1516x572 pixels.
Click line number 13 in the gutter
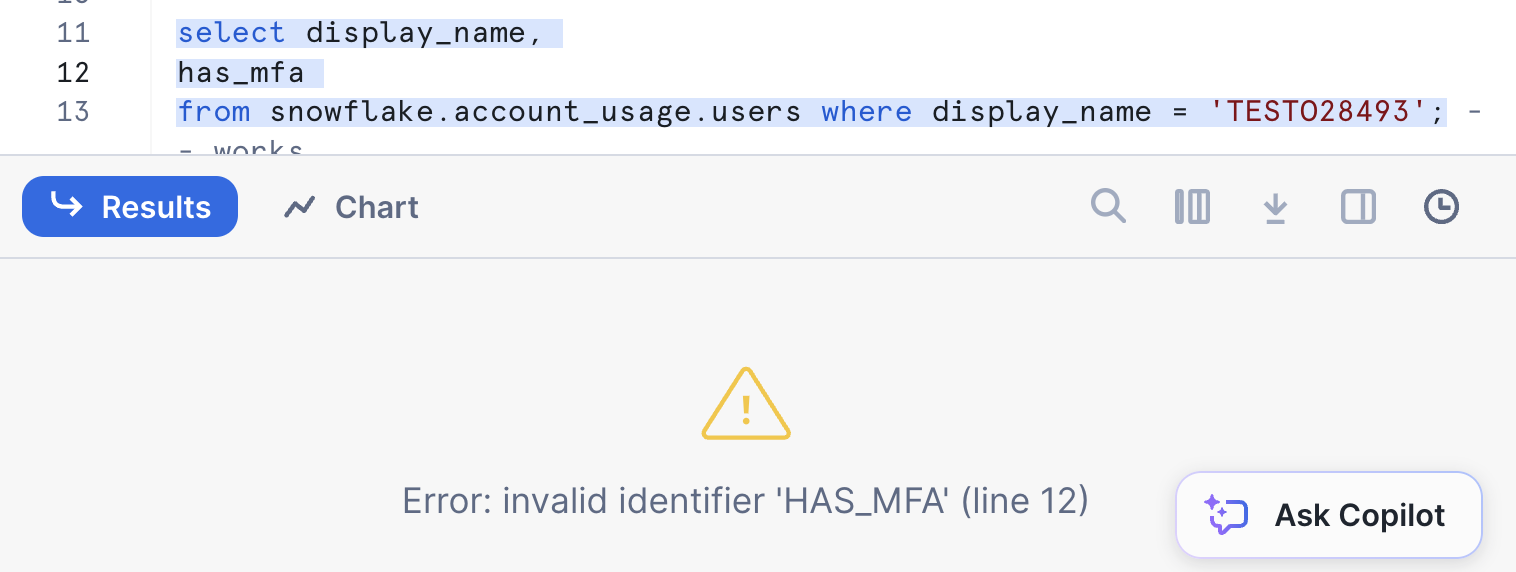73,111
